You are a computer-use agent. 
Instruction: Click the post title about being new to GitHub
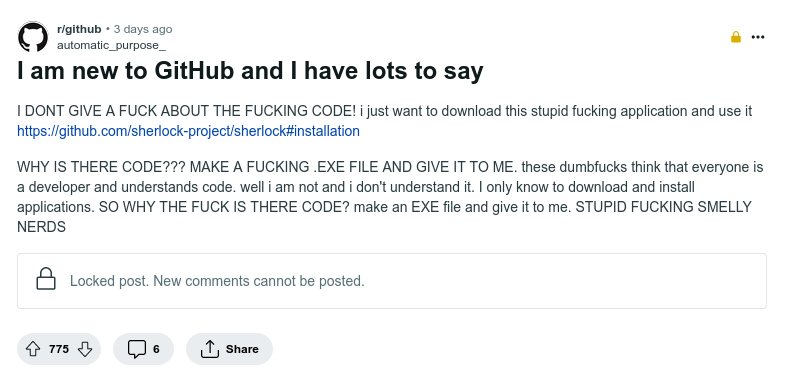pyautogui.click(x=250, y=71)
